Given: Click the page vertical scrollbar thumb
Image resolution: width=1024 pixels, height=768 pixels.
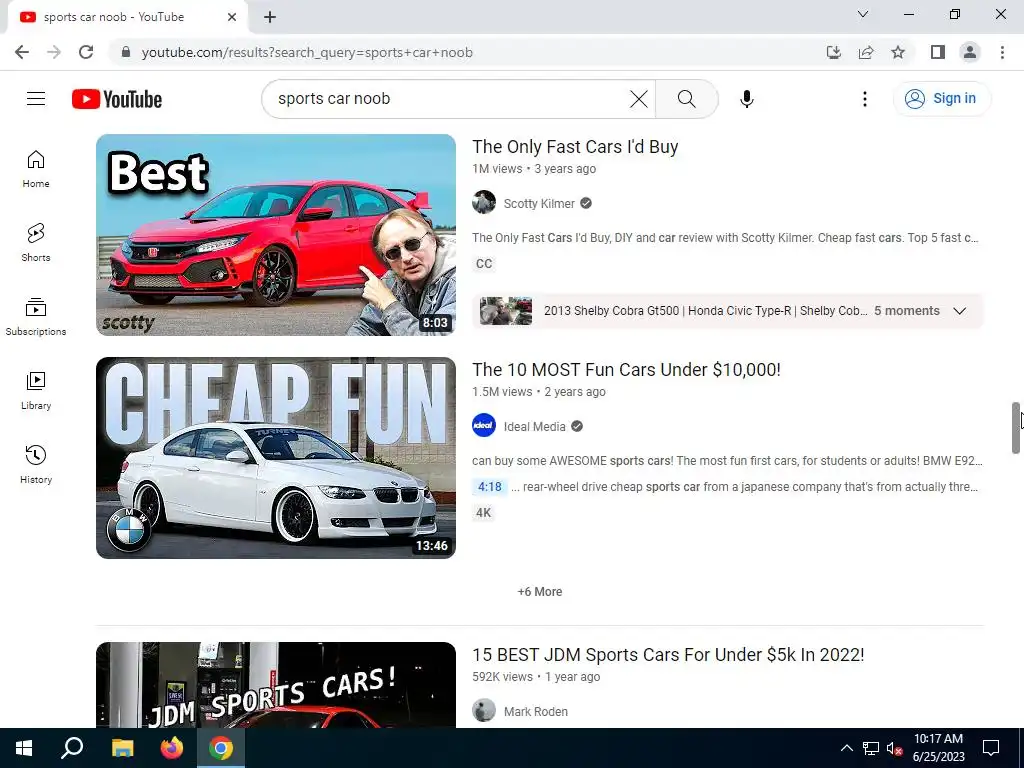Looking at the screenshot, I should coord(1016,428).
